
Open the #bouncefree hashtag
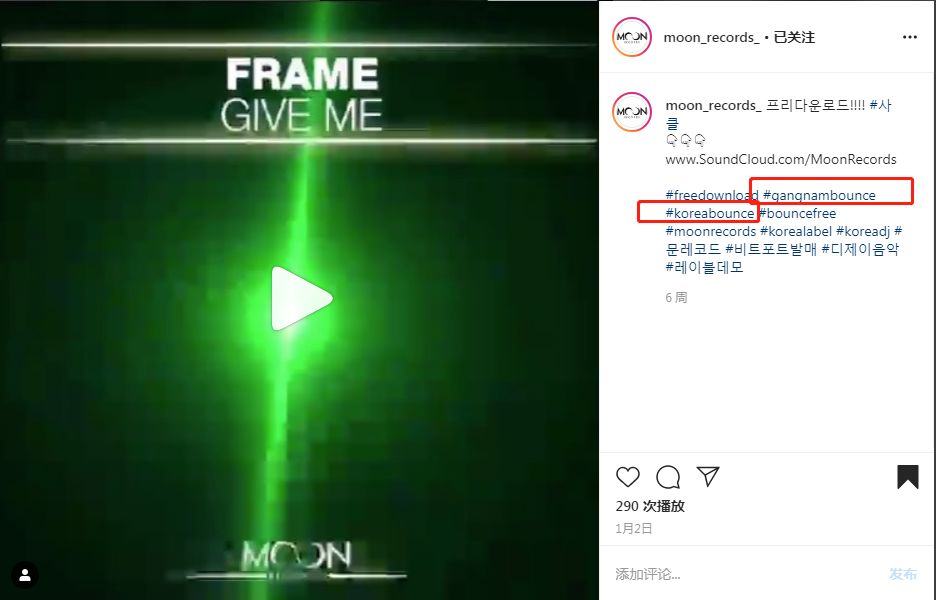pos(798,213)
